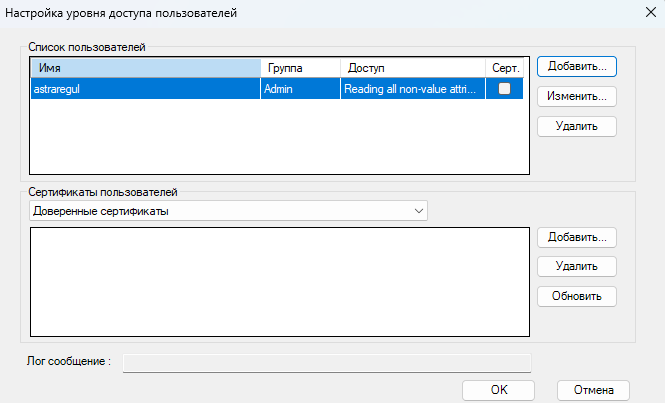Confirm the dialog with OK

498,389
